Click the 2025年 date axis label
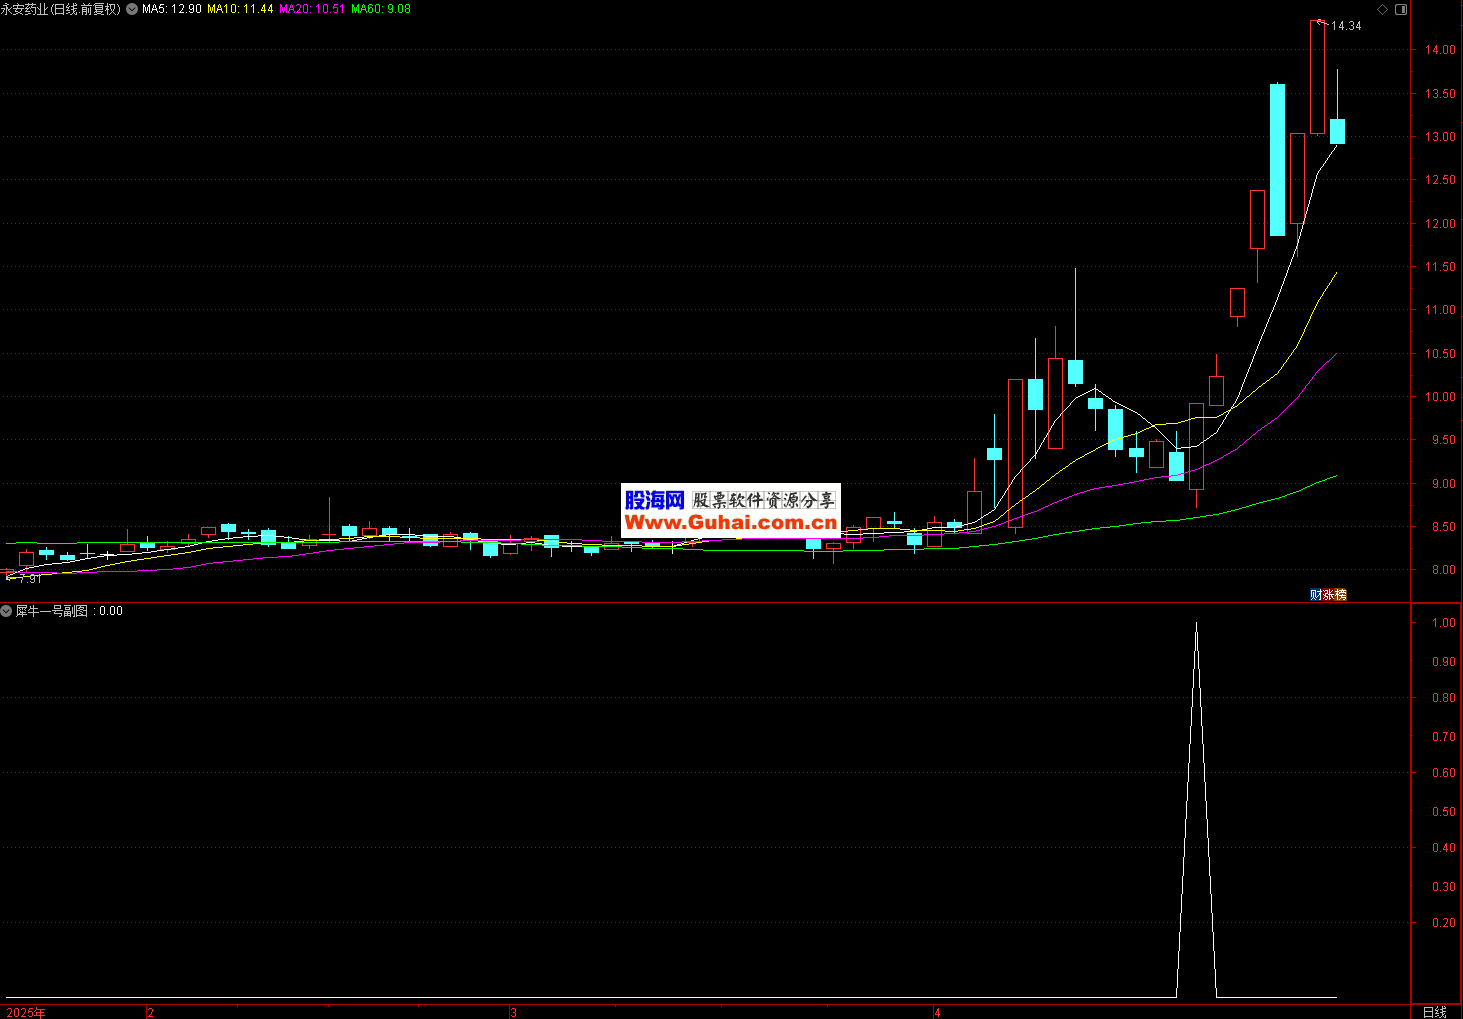The height and width of the screenshot is (1019, 1463). point(26,1013)
